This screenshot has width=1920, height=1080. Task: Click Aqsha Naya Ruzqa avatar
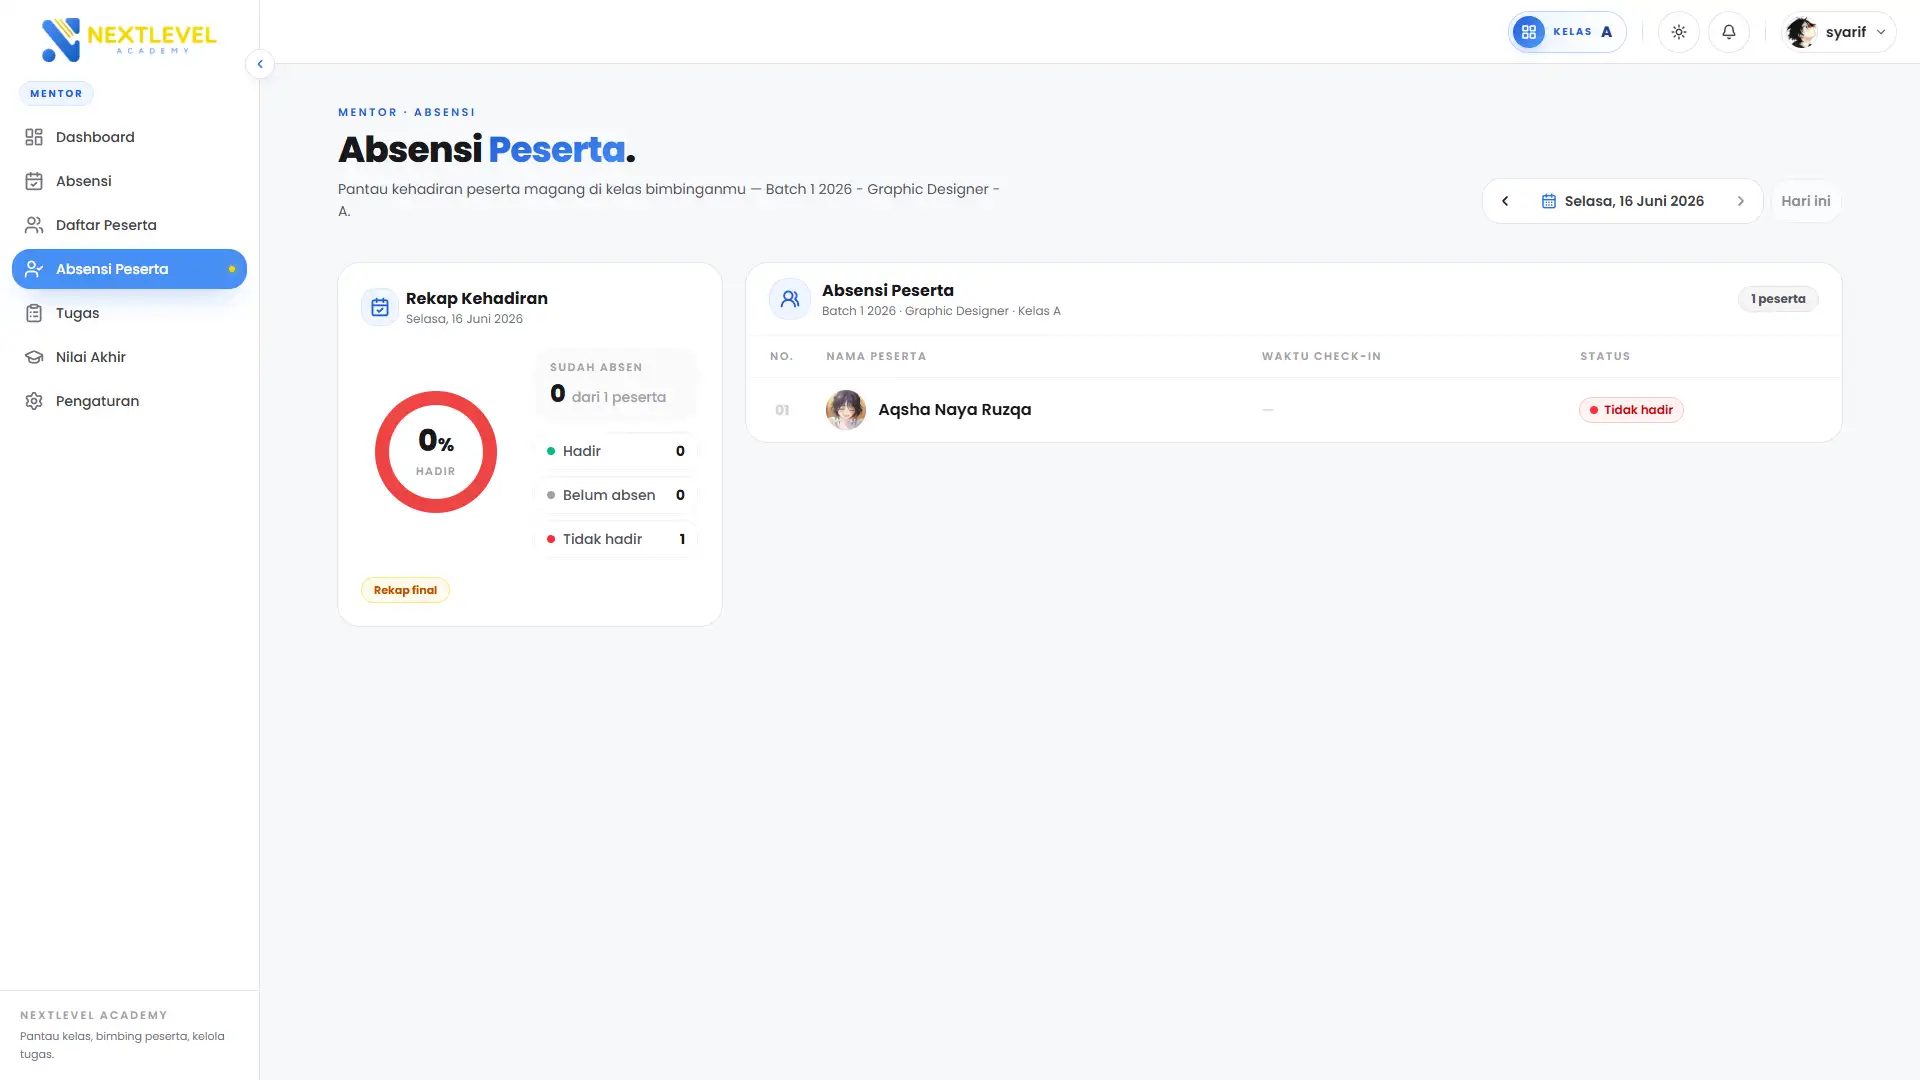846,410
